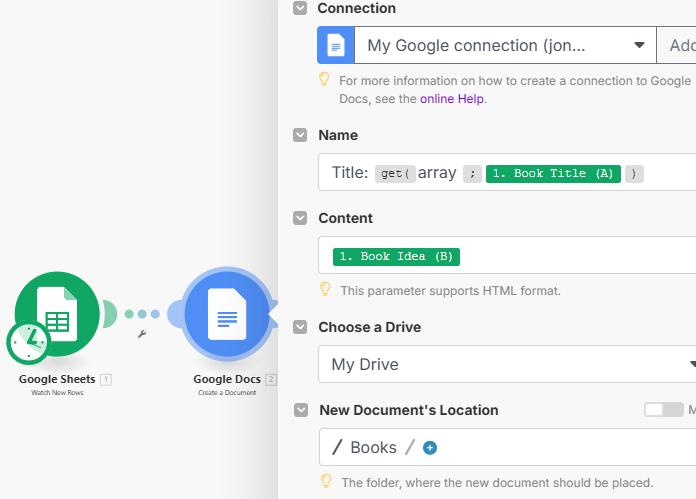Open the Choose a Drive dropdown
Screen dimensions: 696x499
pos(507,364)
